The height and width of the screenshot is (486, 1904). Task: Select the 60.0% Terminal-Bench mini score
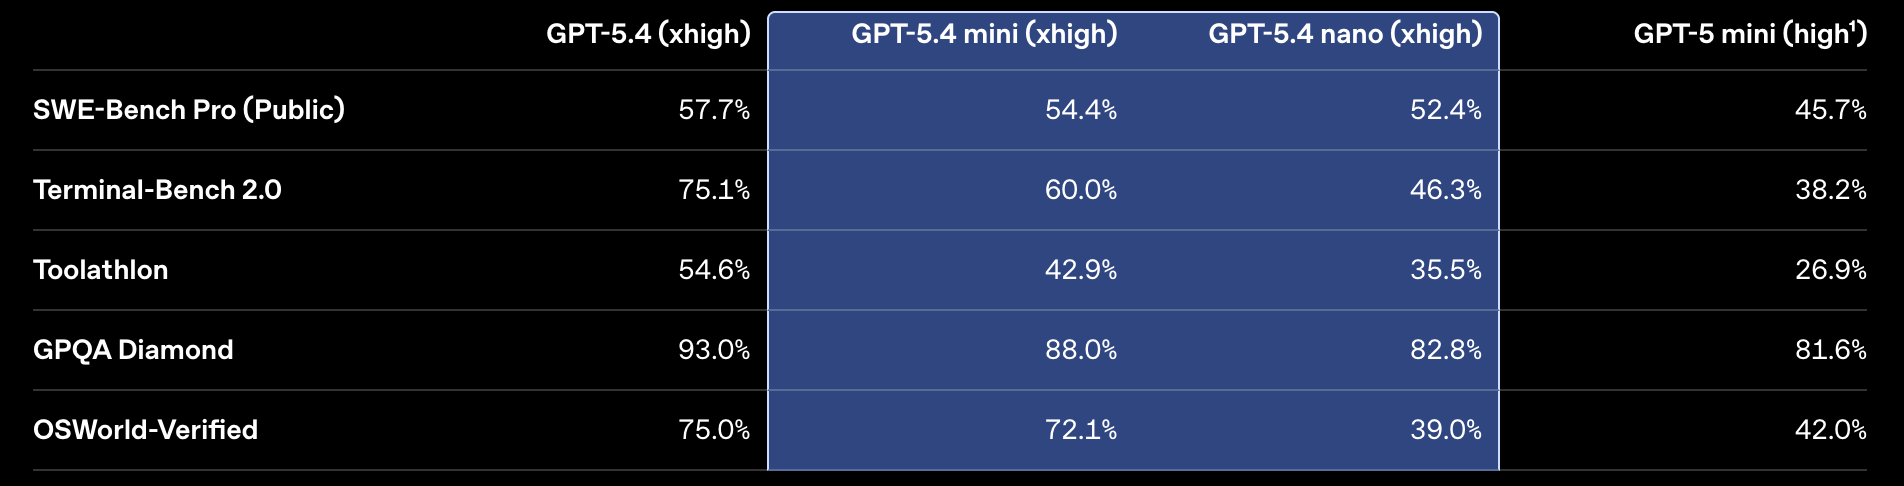click(x=1081, y=190)
